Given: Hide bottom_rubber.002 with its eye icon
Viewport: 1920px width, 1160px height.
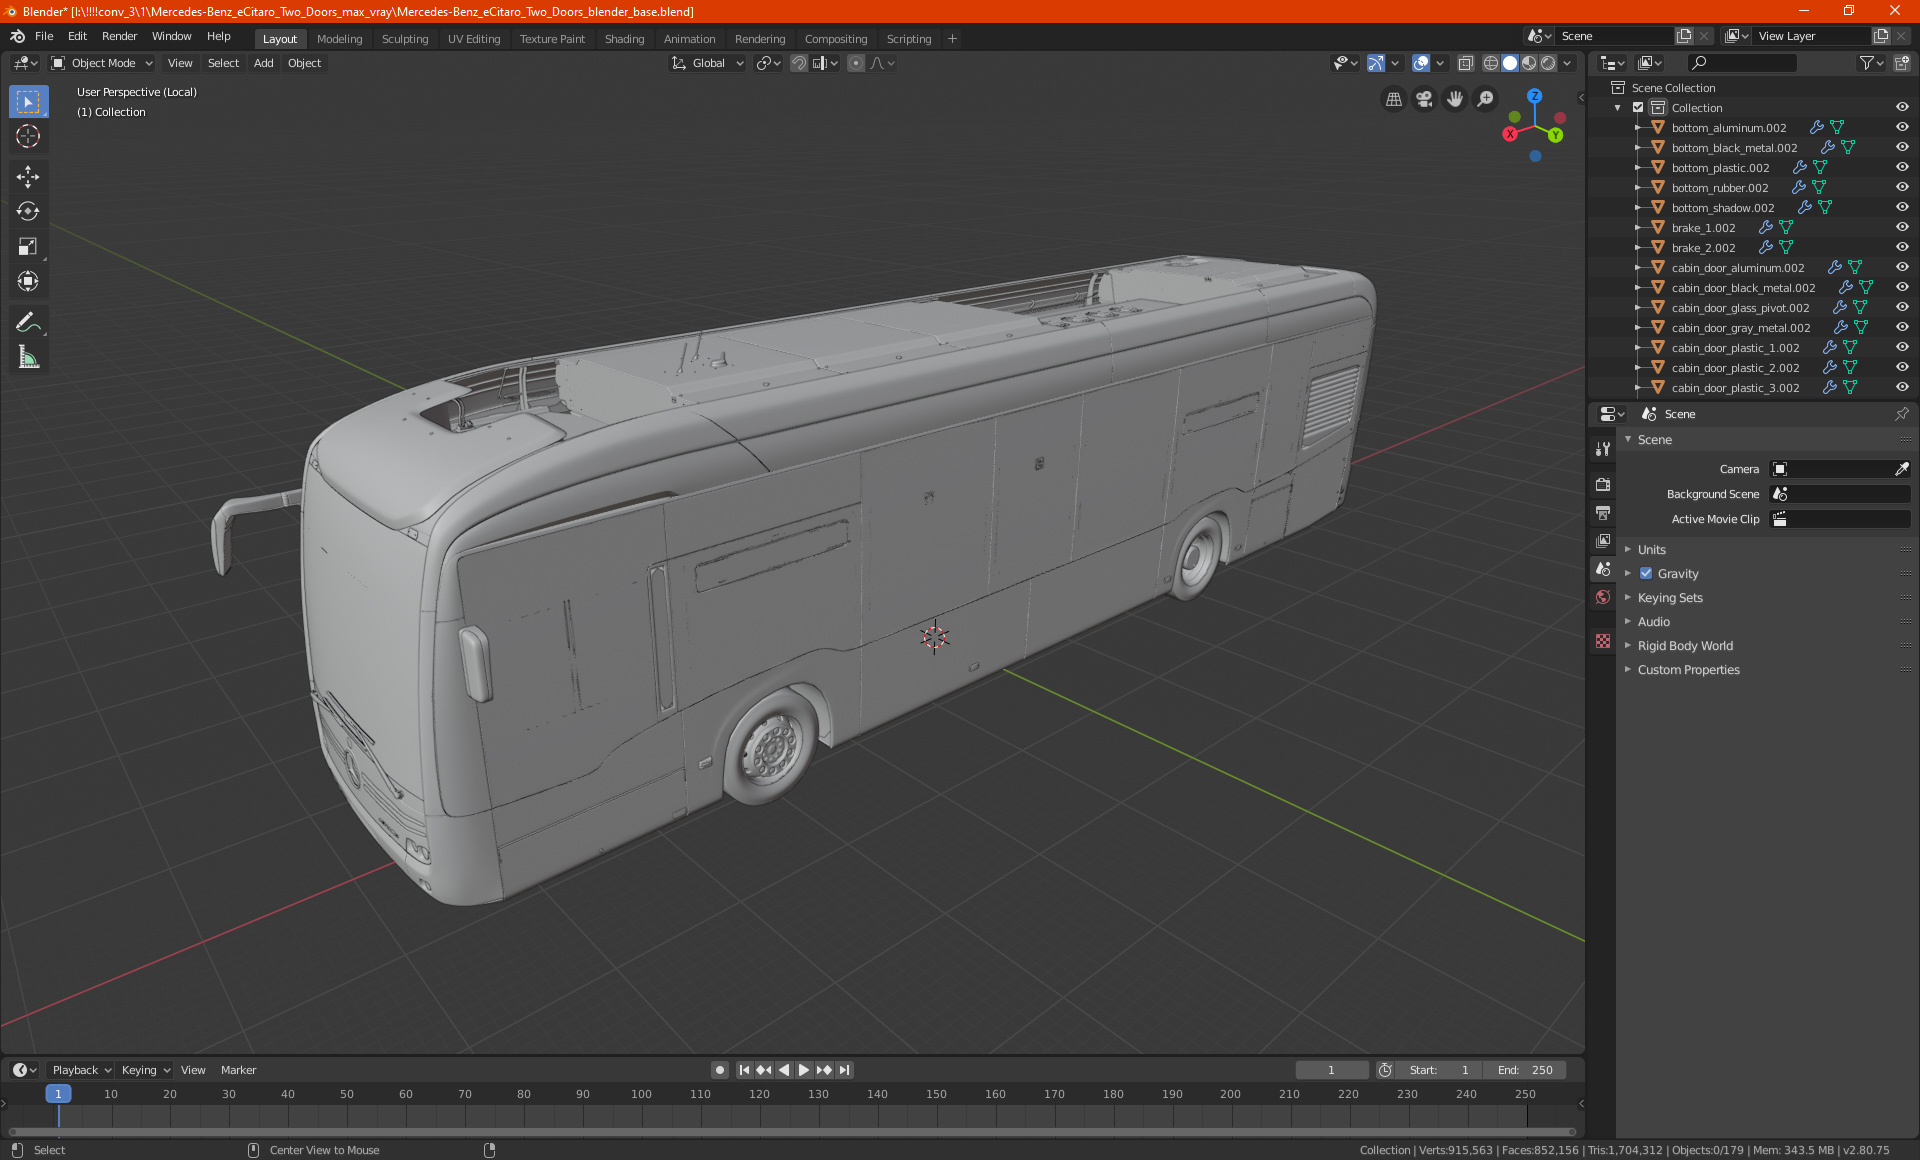Looking at the screenshot, I should point(1902,187).
